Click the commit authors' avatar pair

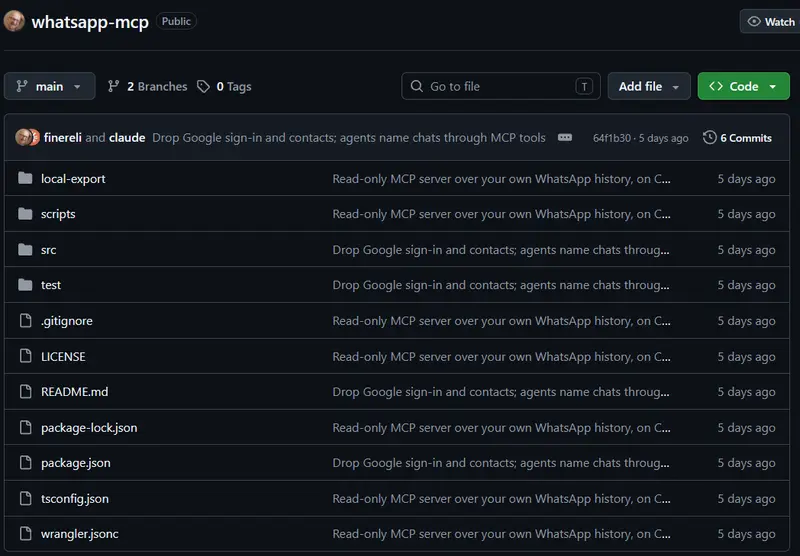tap(27, 137)
